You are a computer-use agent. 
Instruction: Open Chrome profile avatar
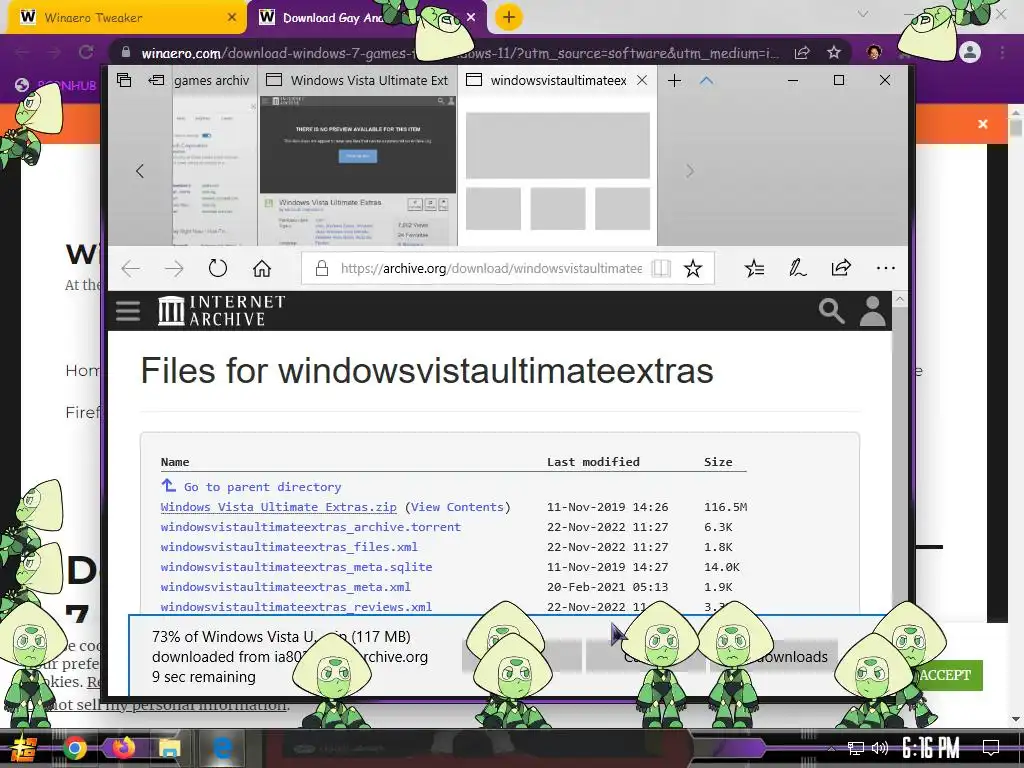[x=970, y=52]
